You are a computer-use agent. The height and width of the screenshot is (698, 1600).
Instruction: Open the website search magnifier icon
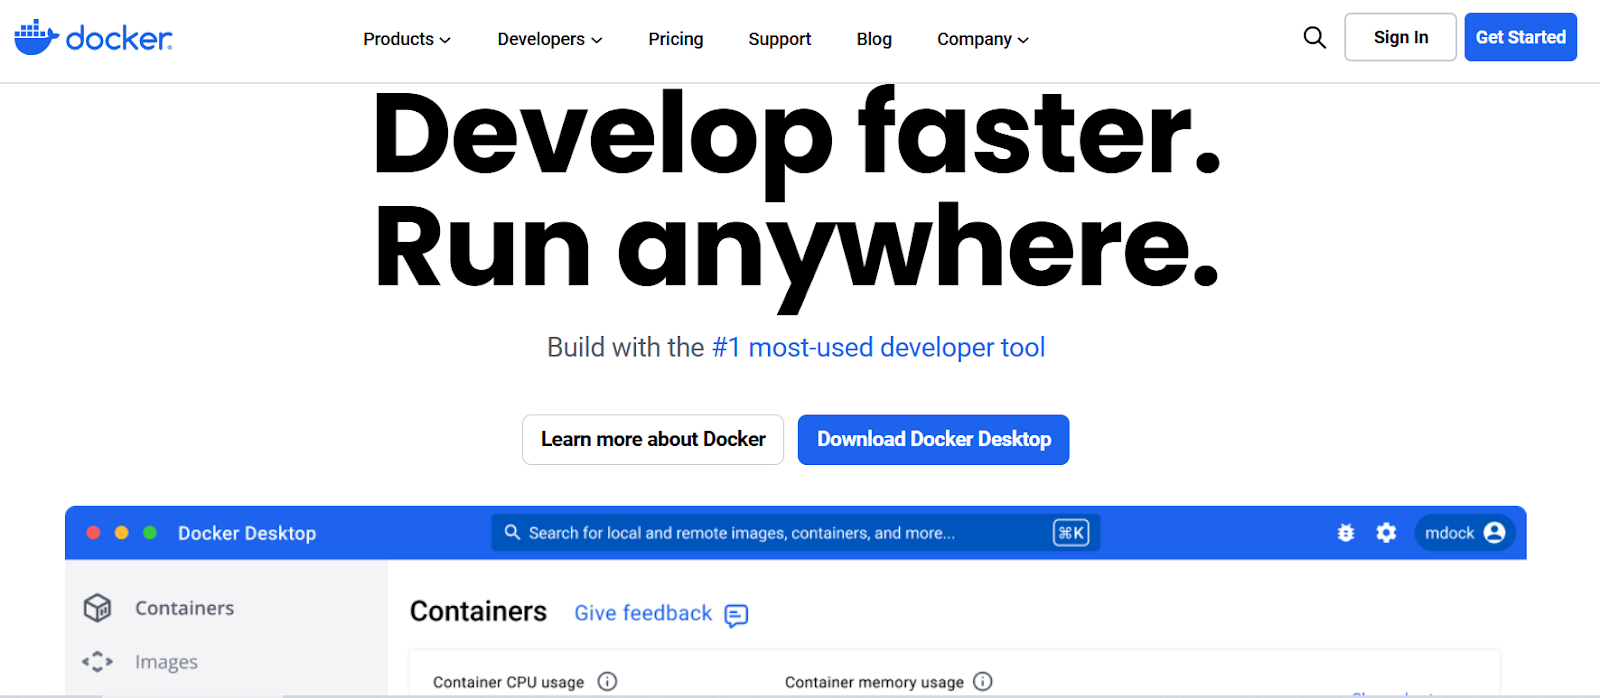[x=1315, y=38]
